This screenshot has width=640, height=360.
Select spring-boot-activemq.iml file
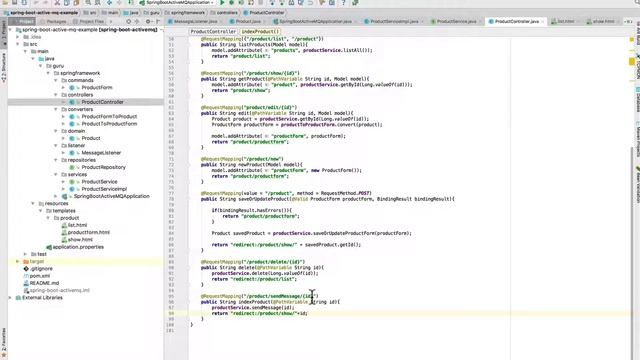point(59,290)
